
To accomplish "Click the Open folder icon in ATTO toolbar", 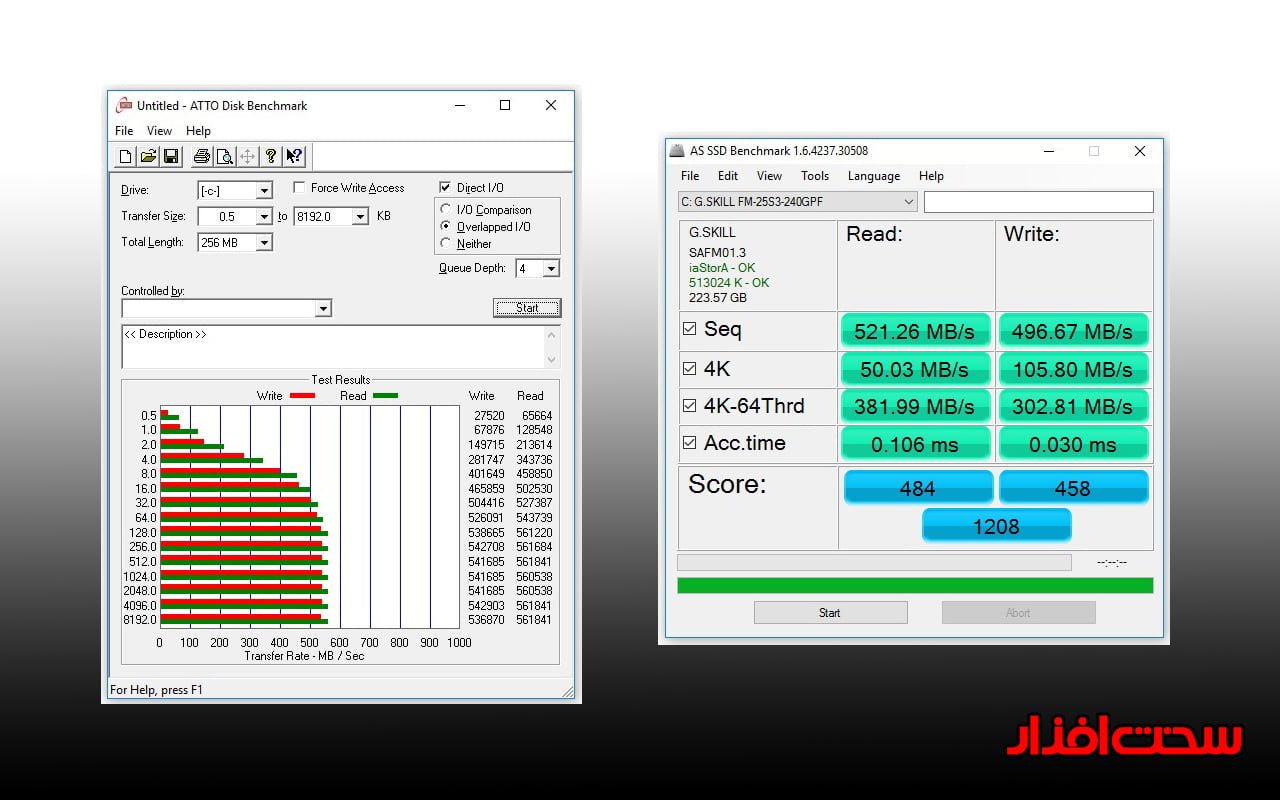I will pos(148,156).
